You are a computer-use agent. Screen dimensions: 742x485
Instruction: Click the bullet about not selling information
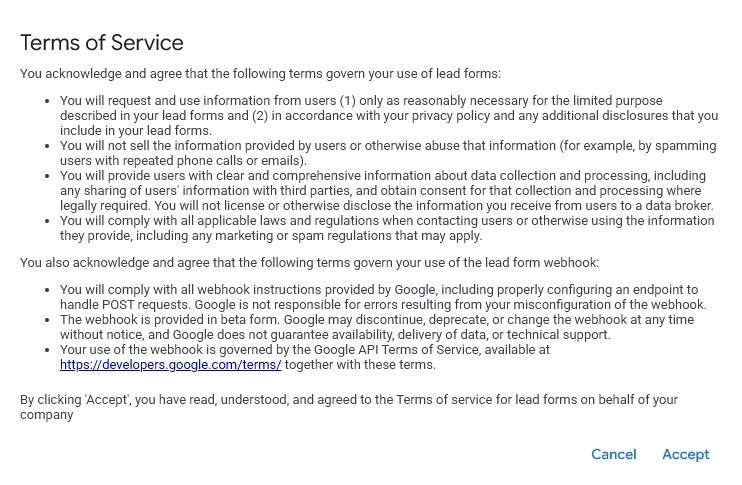(388, 153)
